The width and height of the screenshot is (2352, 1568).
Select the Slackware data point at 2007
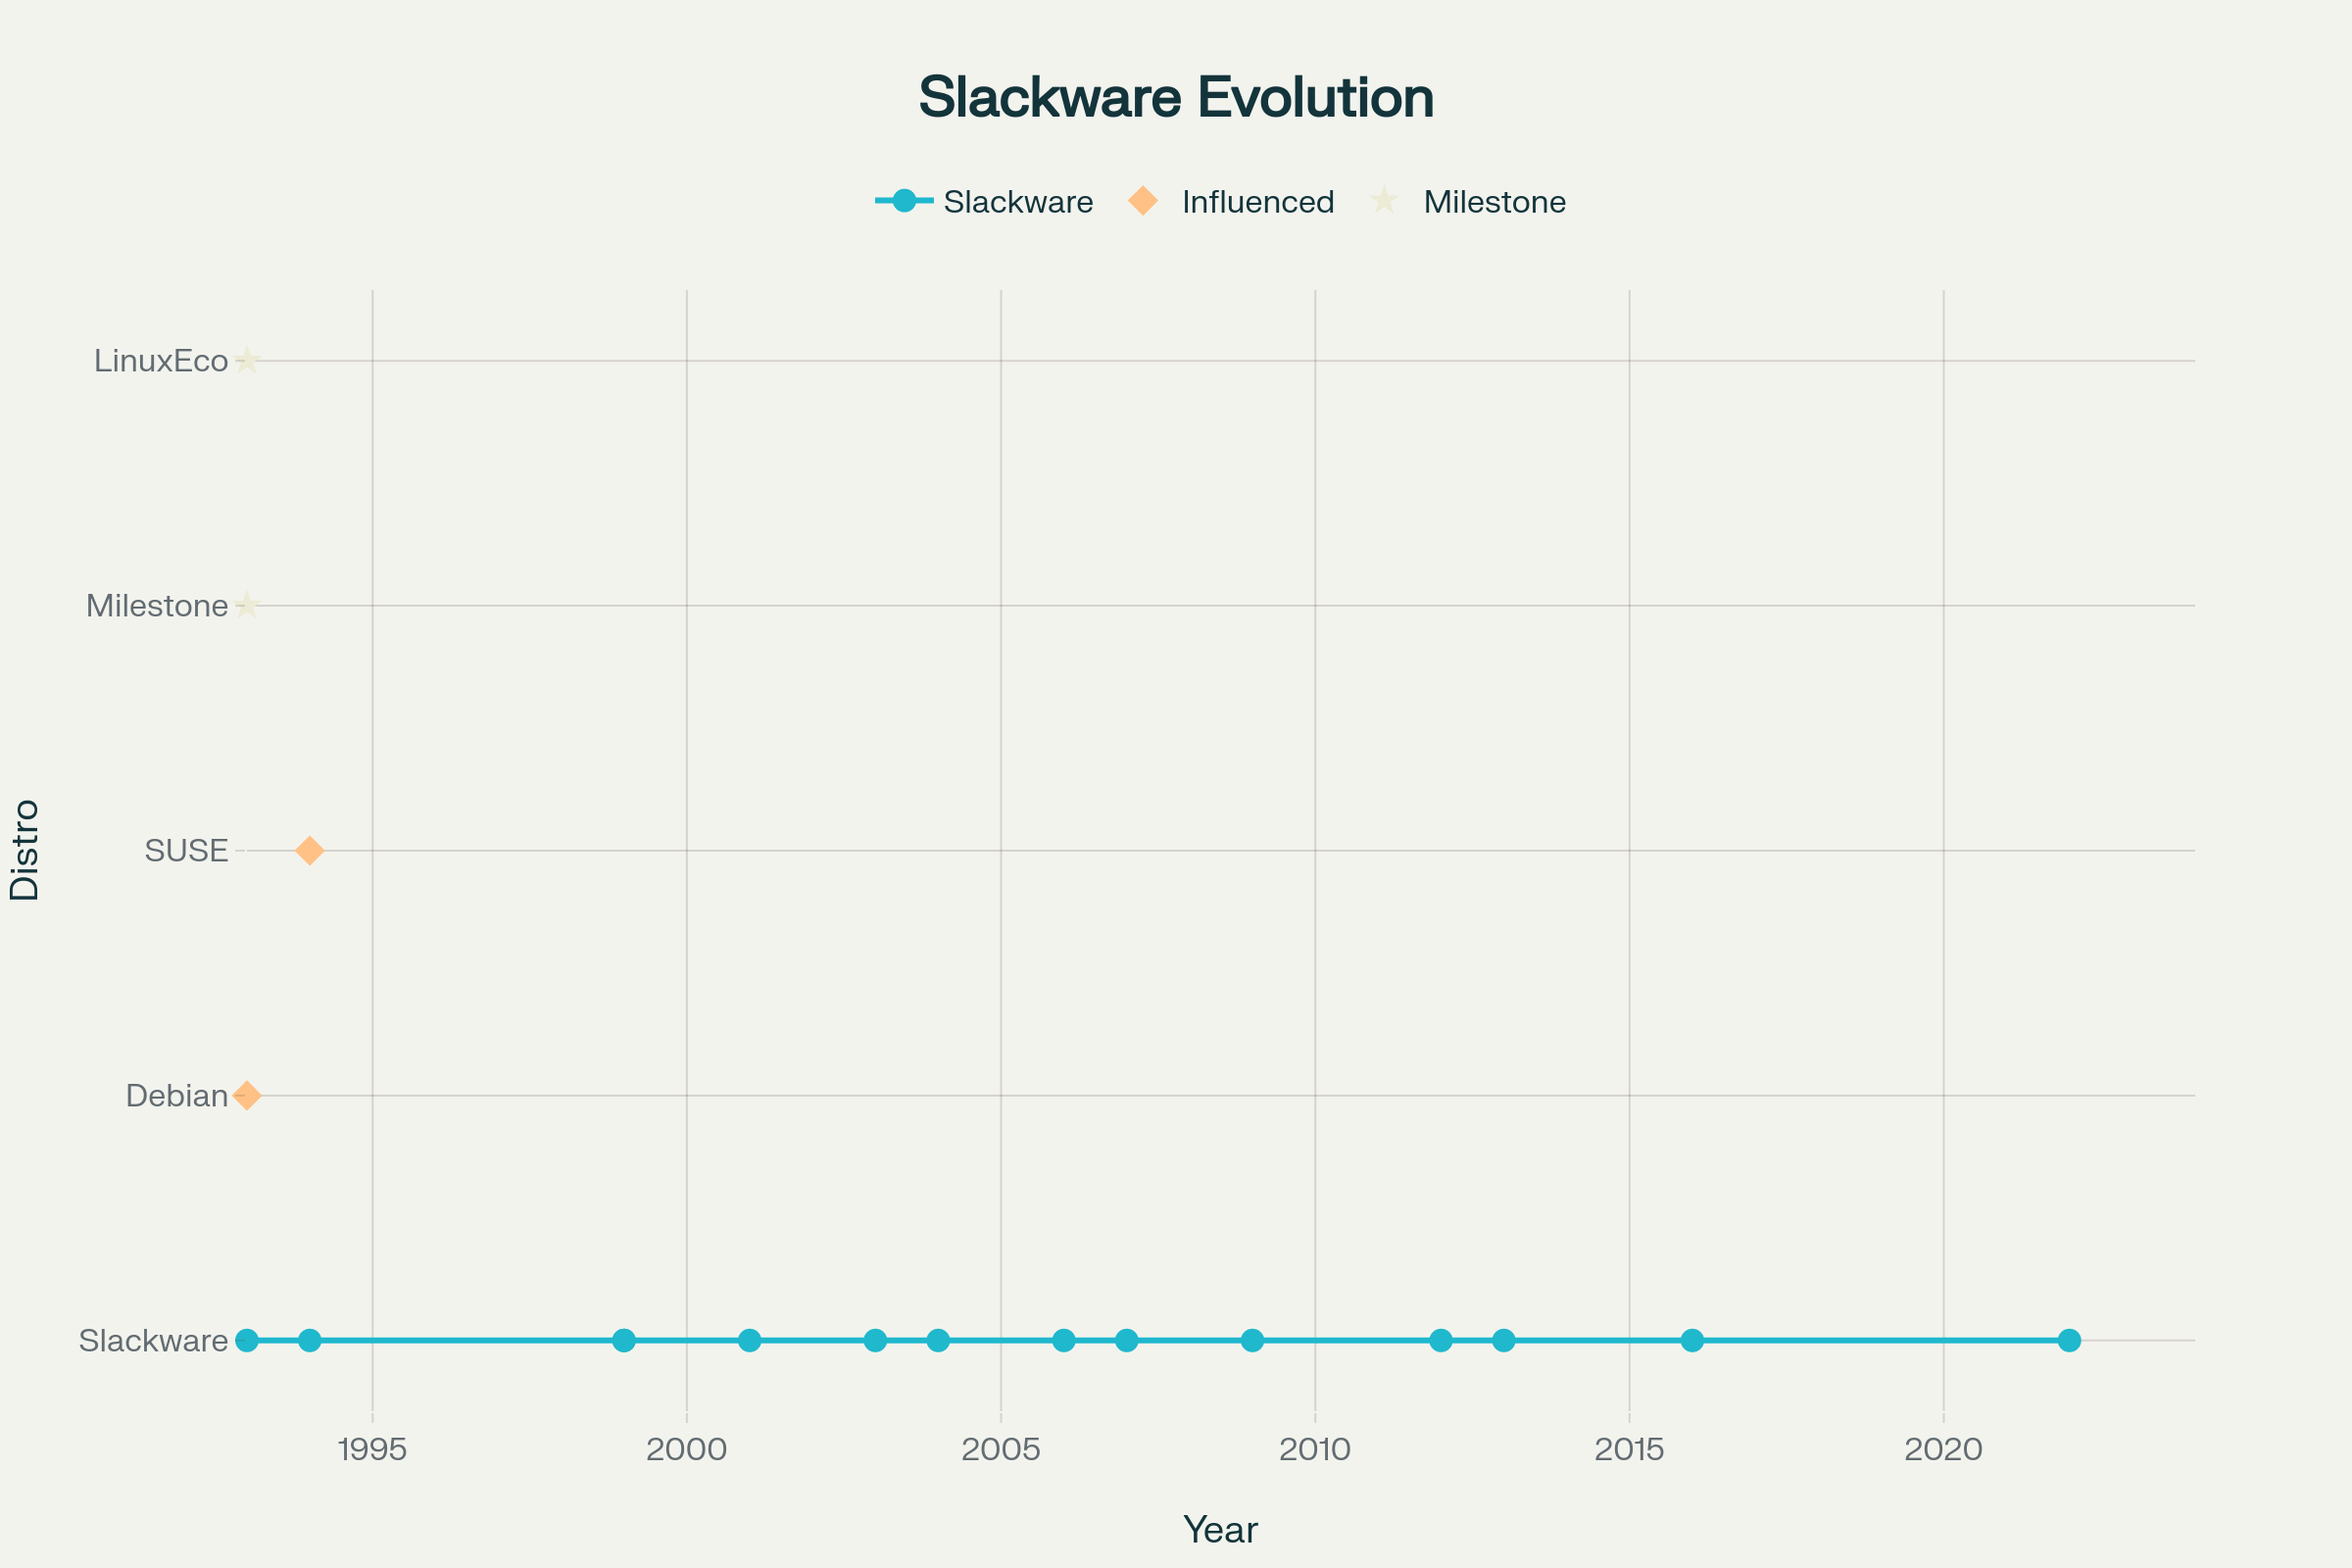[x=1127, y=1340]
